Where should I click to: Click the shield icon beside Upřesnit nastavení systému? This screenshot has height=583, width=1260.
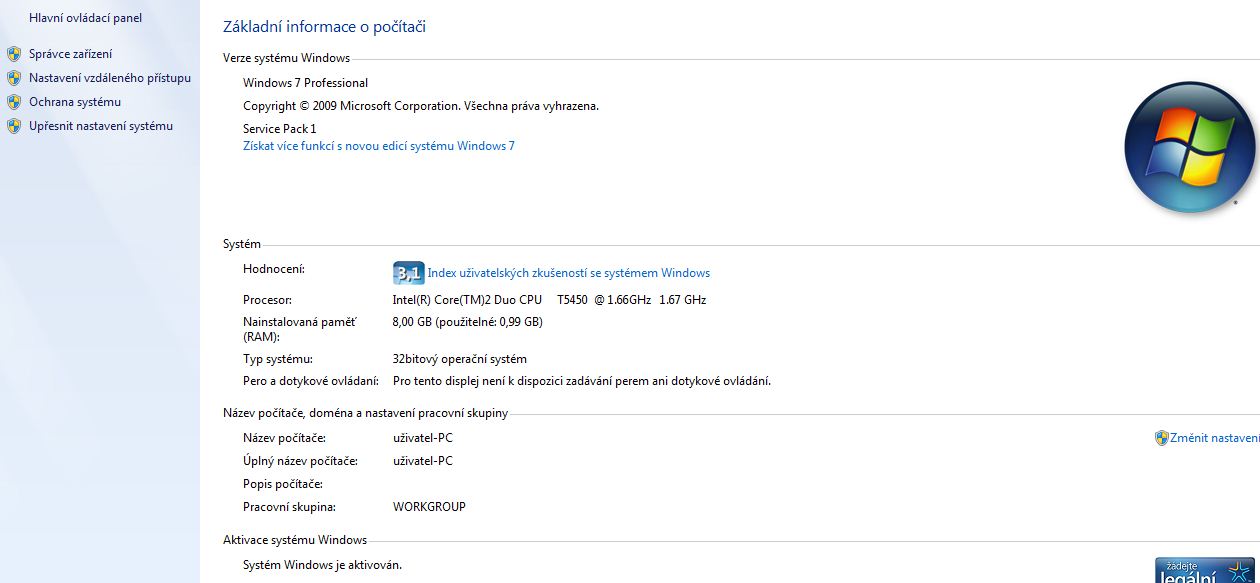(x=14, y=126)
